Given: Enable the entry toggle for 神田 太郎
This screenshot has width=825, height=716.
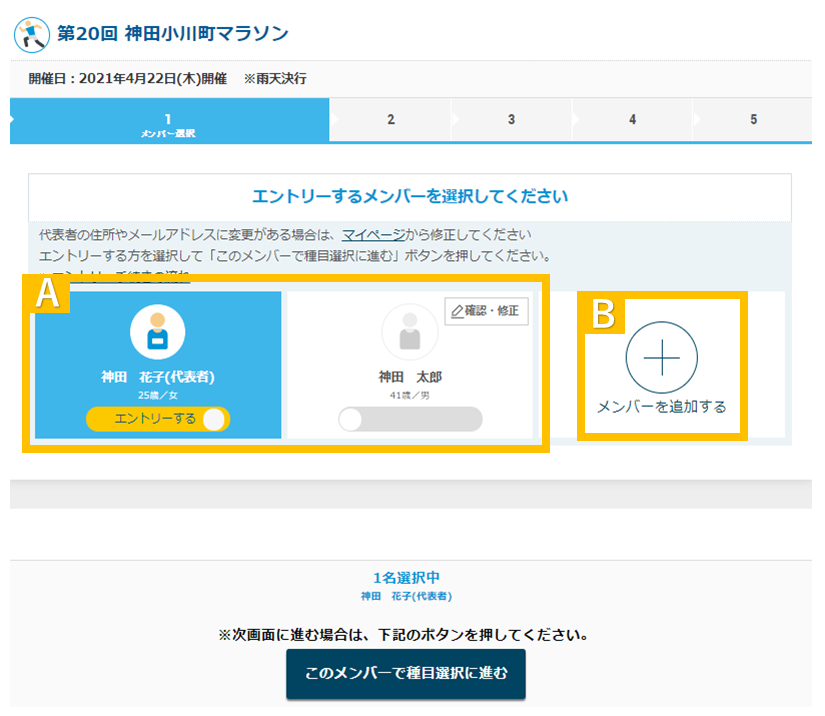Looking at the screenshot, I should pos(410,419).
